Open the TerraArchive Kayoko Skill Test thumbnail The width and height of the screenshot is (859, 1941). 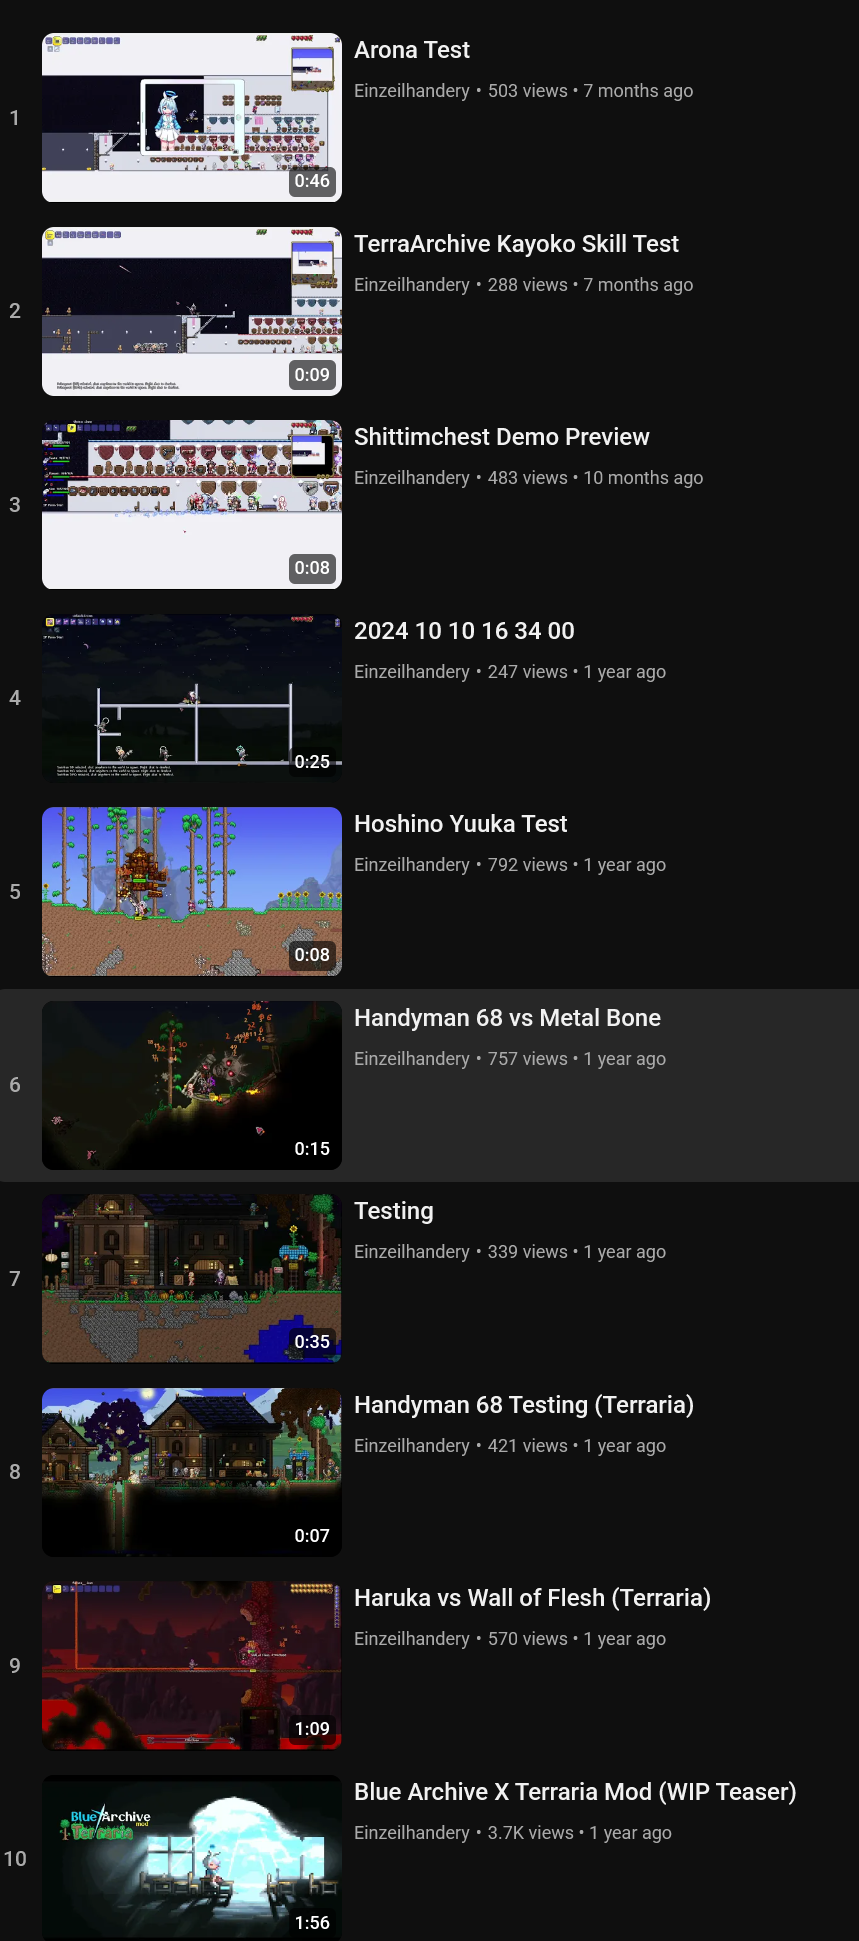tap(192, 311)
